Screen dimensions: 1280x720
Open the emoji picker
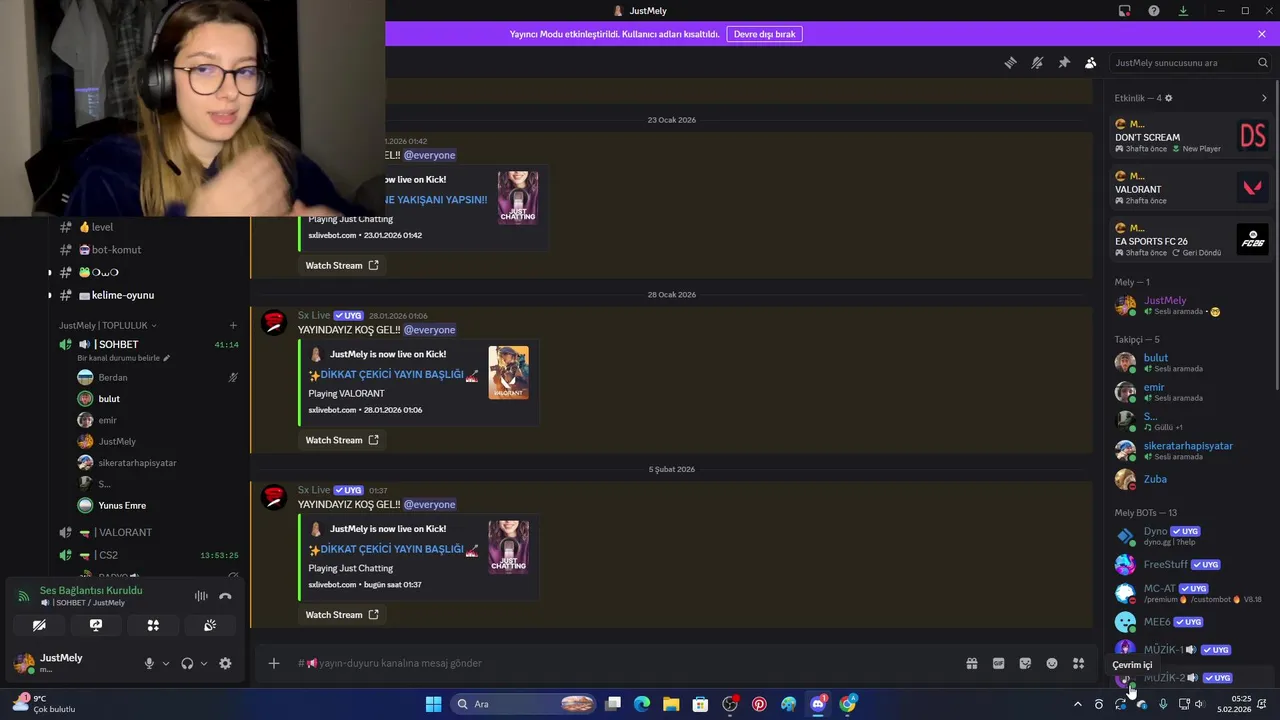pyautogui.click(x=1052, y=663)
